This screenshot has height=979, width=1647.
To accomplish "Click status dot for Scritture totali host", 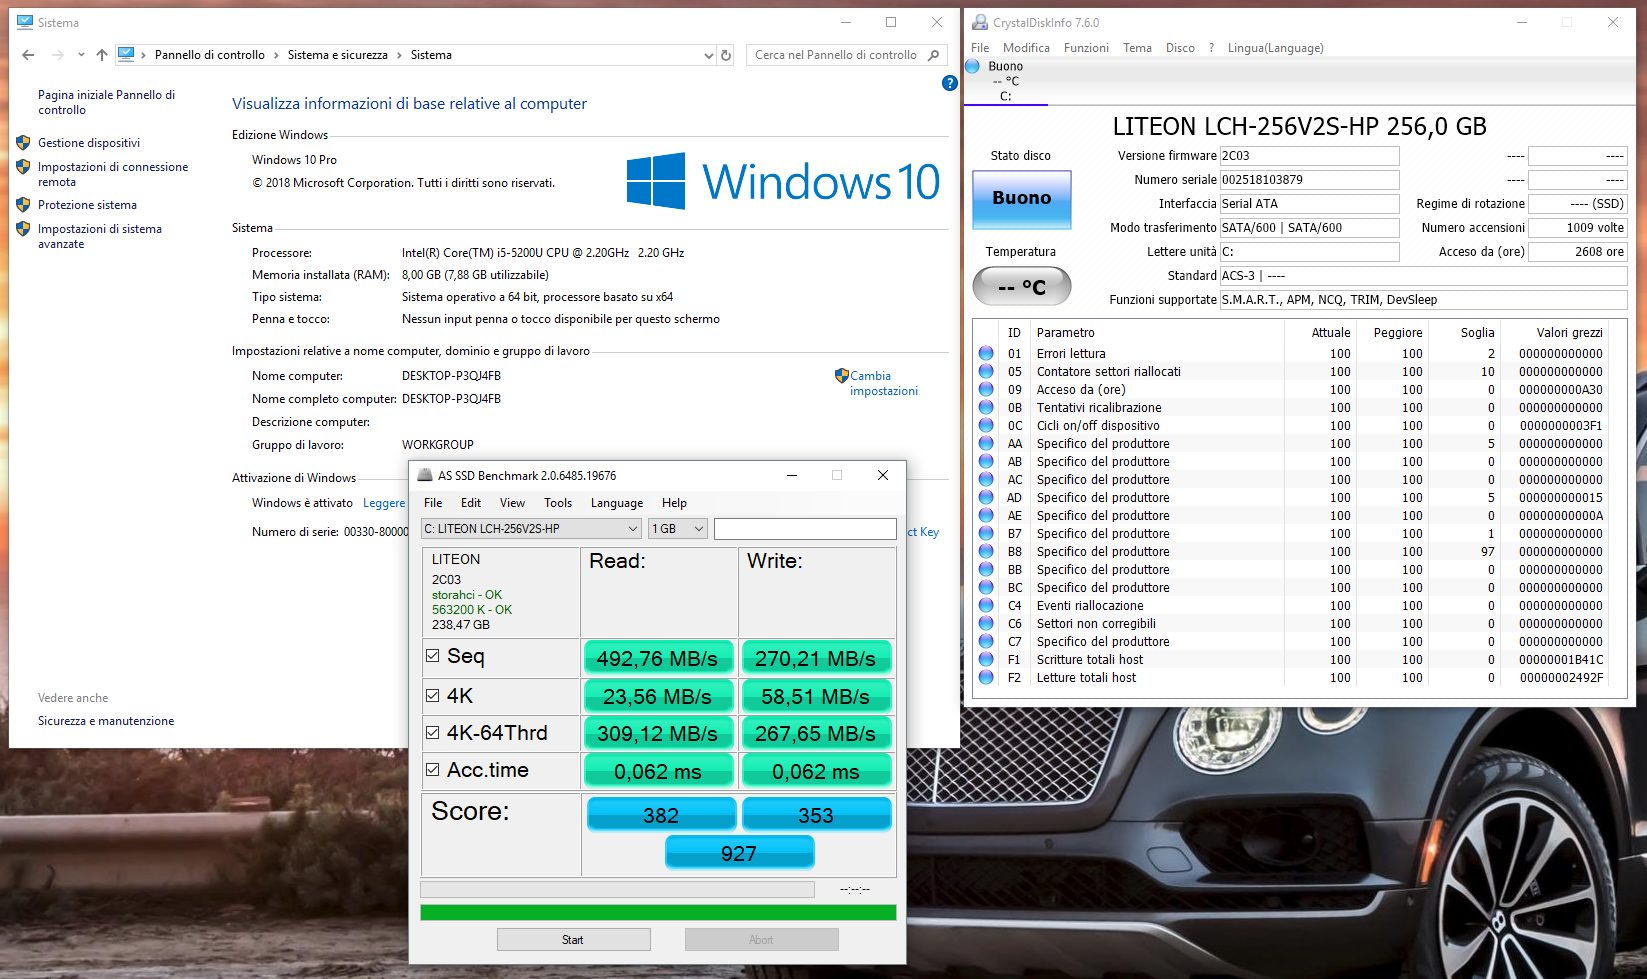I will tap(986, 659).
